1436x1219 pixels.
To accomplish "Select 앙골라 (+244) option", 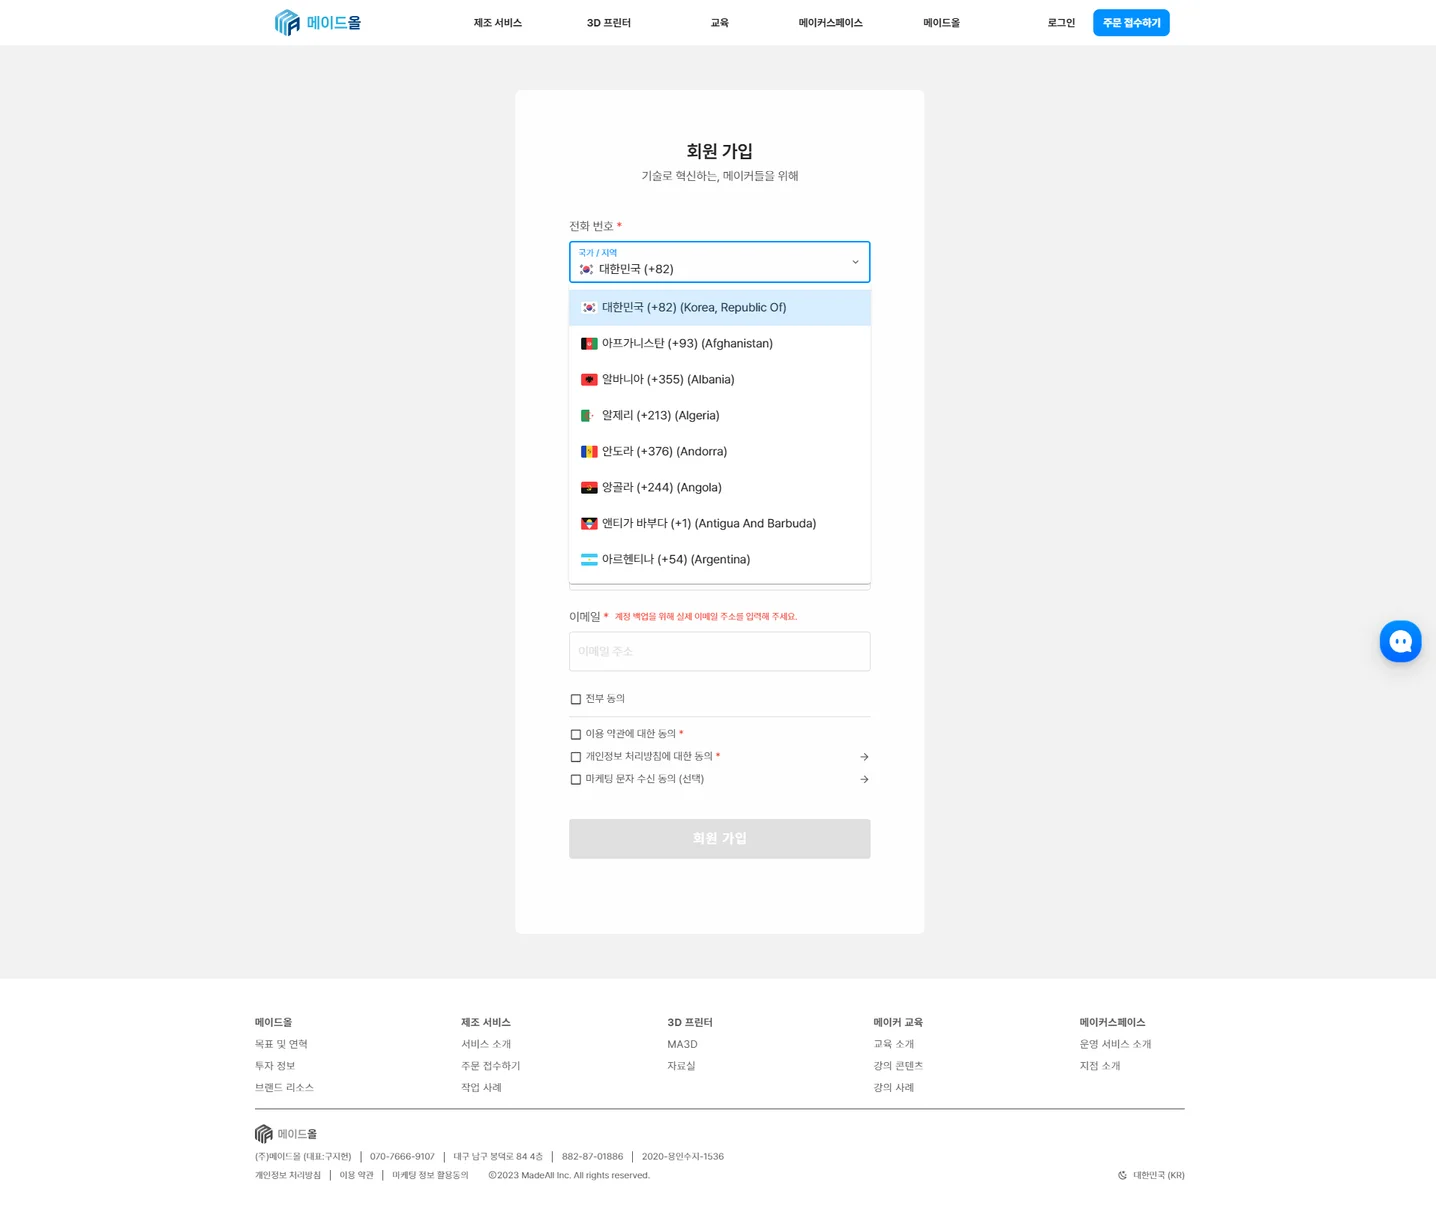I will [x=719, y=488].
